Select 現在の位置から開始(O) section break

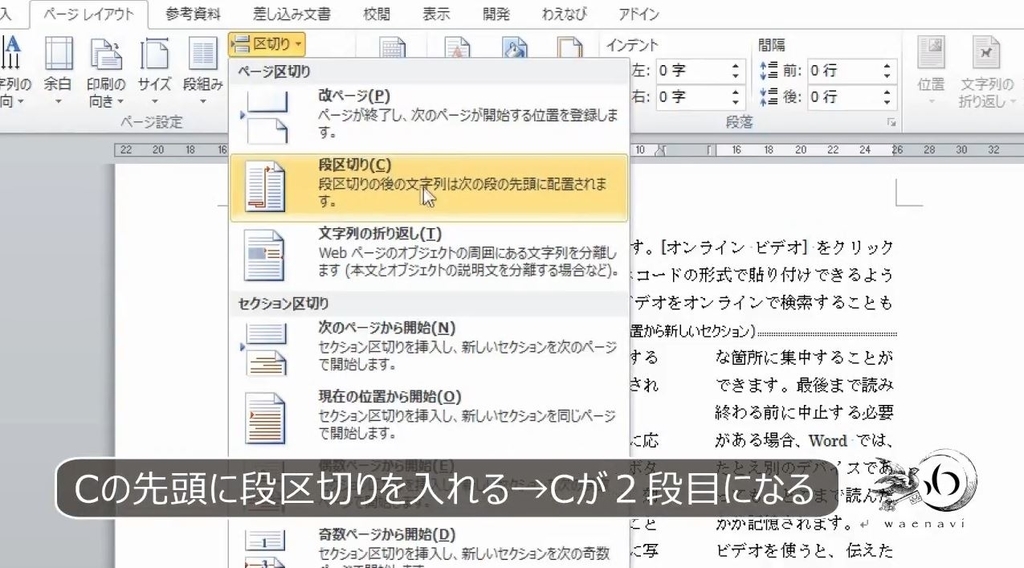[429, 417]
